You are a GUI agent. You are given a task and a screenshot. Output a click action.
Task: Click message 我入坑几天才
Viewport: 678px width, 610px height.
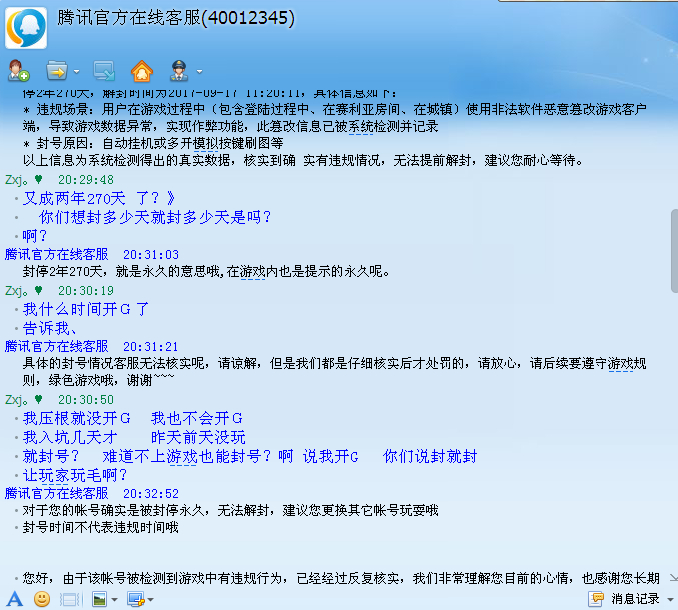tap(70, 437)
